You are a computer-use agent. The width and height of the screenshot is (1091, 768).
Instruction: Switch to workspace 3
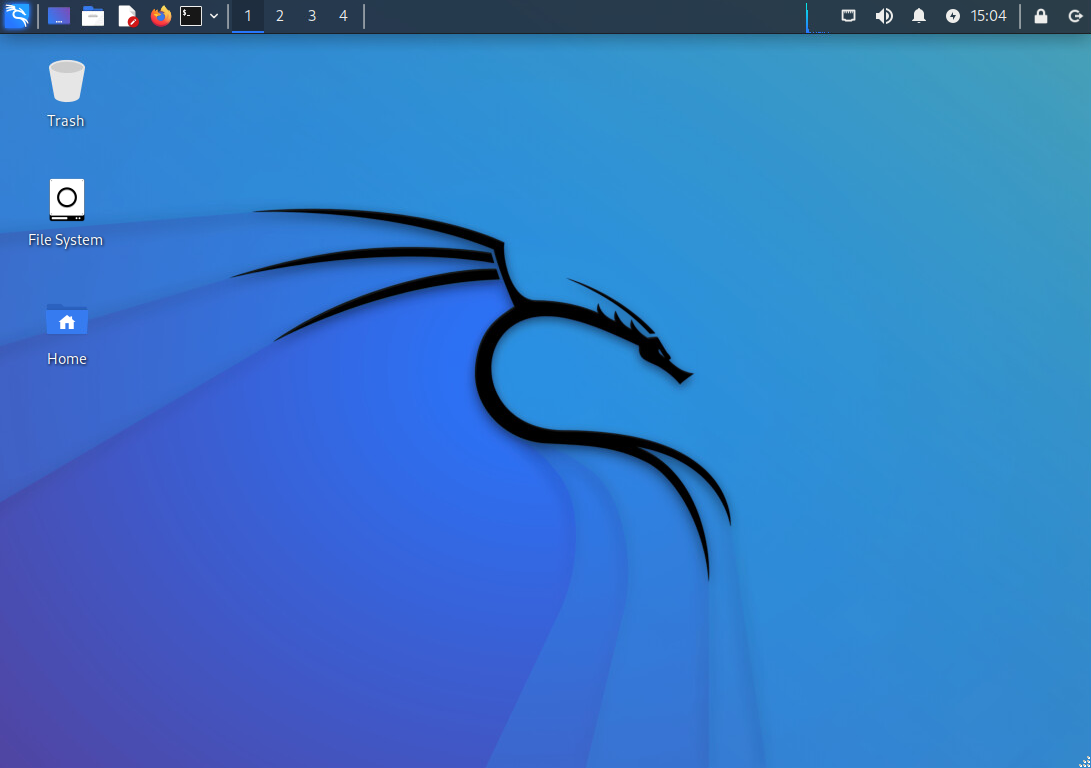(x=312, y=16)
